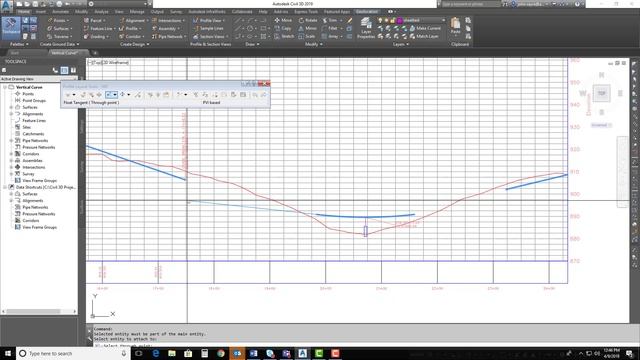Toggle the layer lock padlock icon
Viewport: 640px width, 360px height.
[393, 20]
